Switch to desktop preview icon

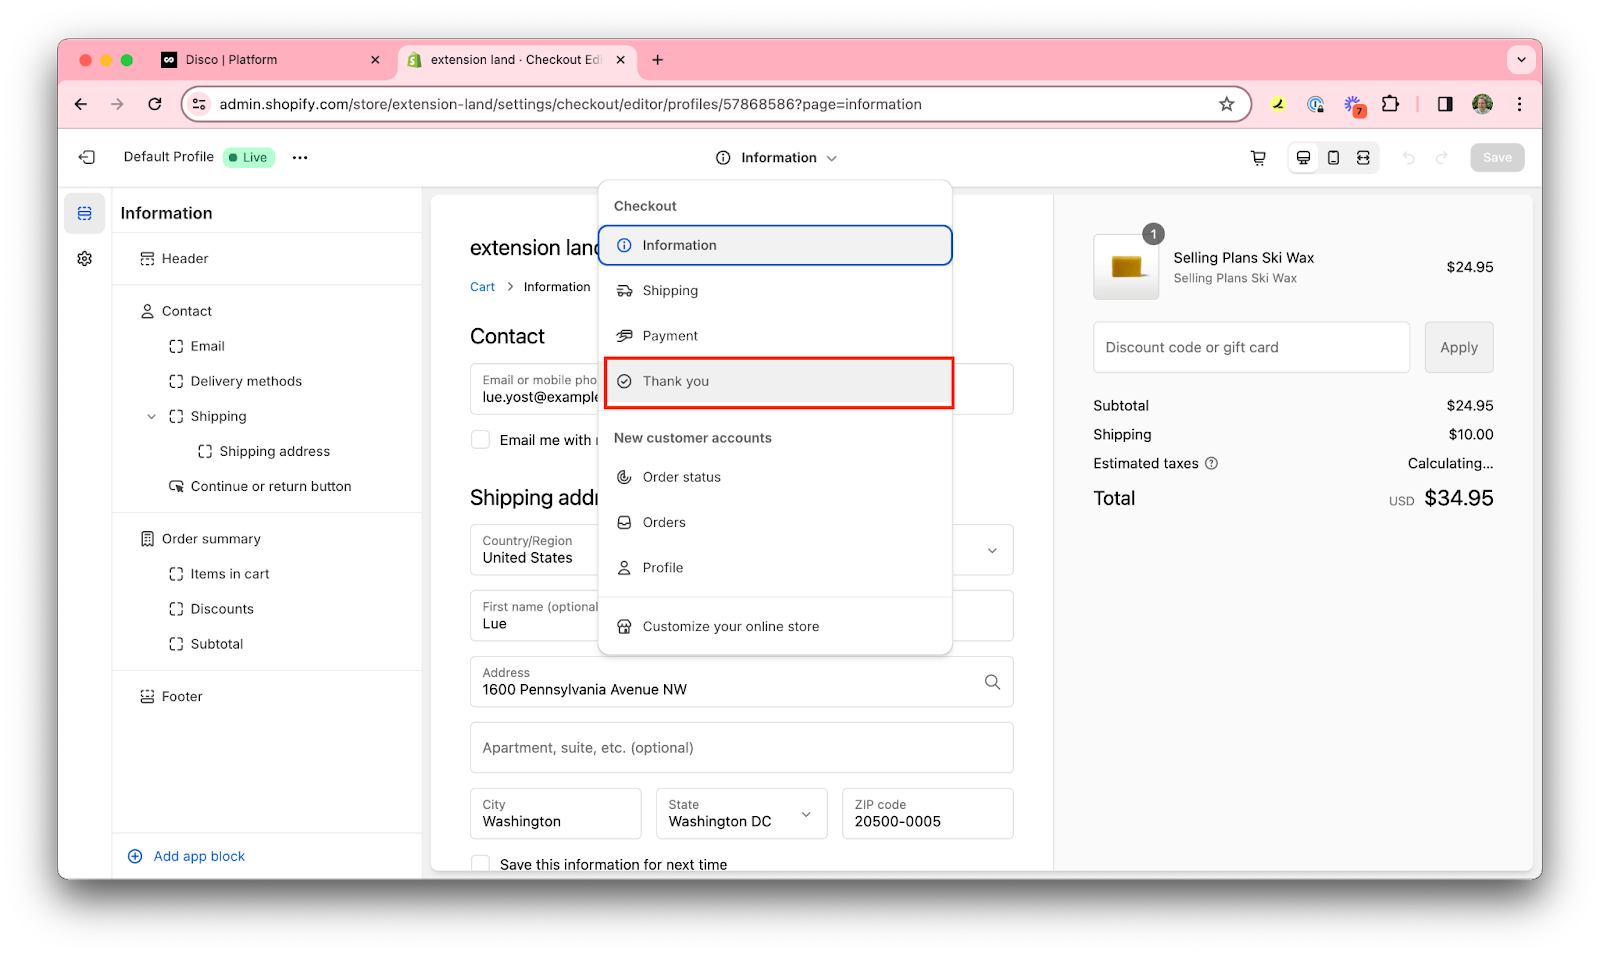1303,158
